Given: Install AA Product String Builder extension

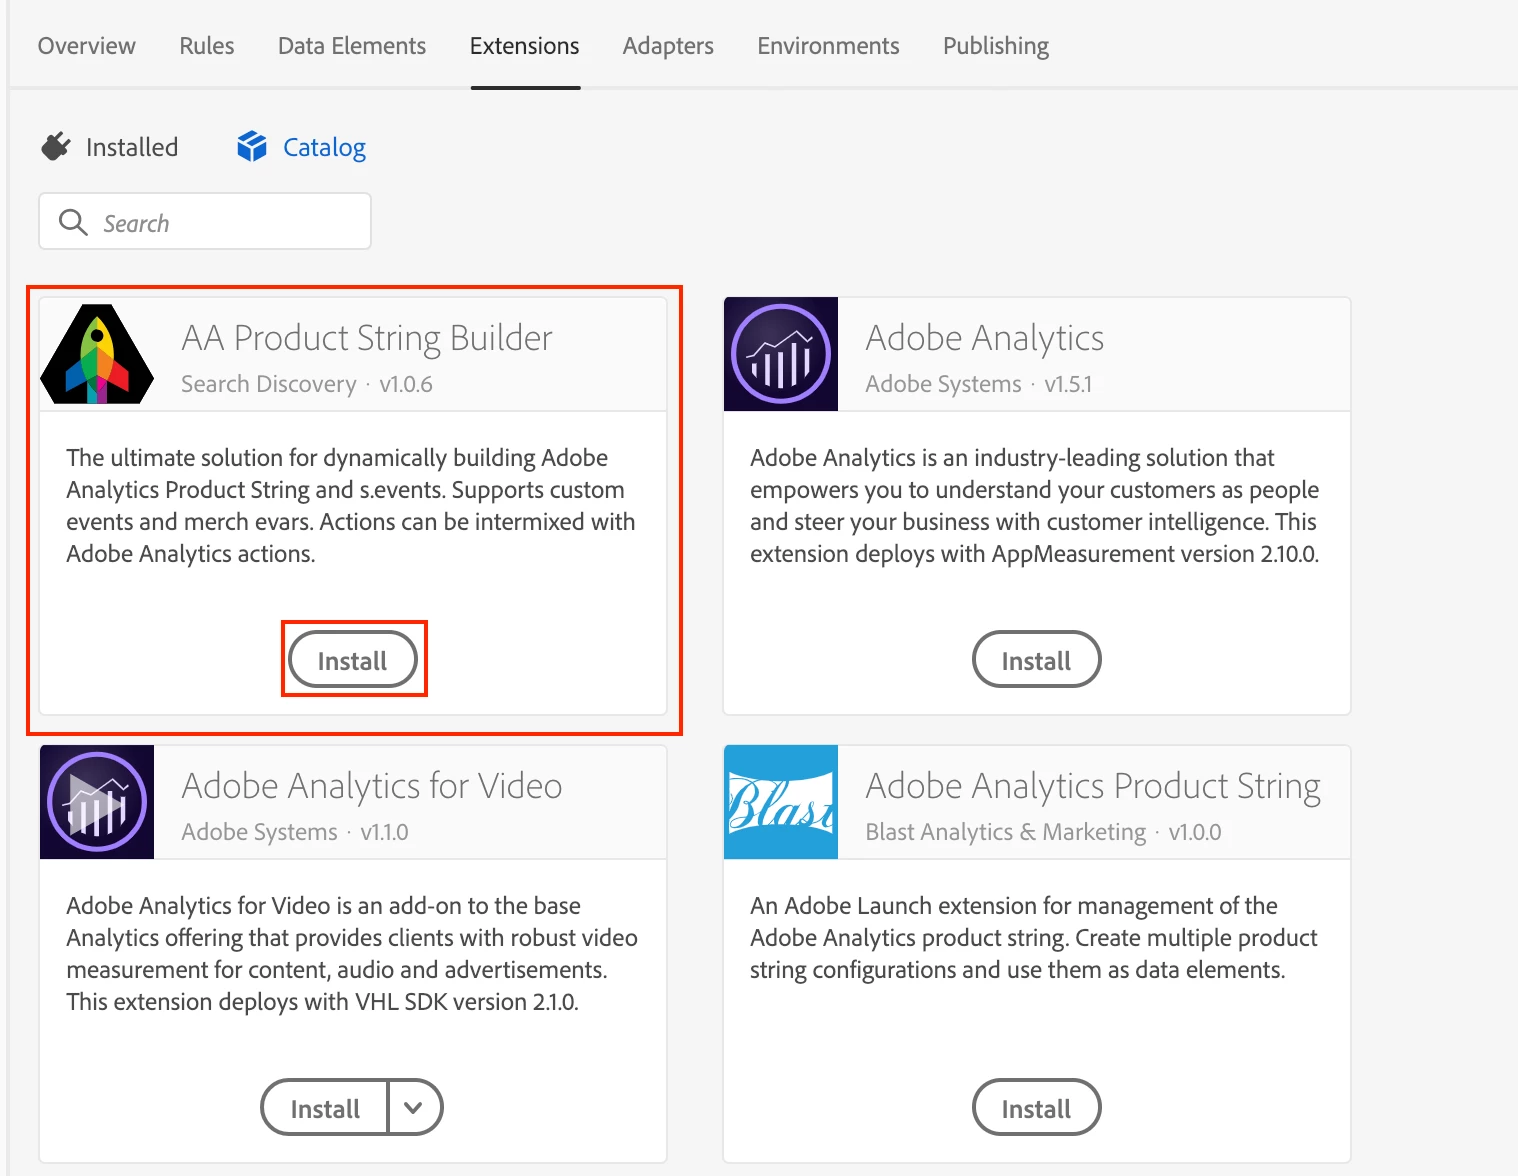Looking at the screenshot, I should click(x=353, y=660).
